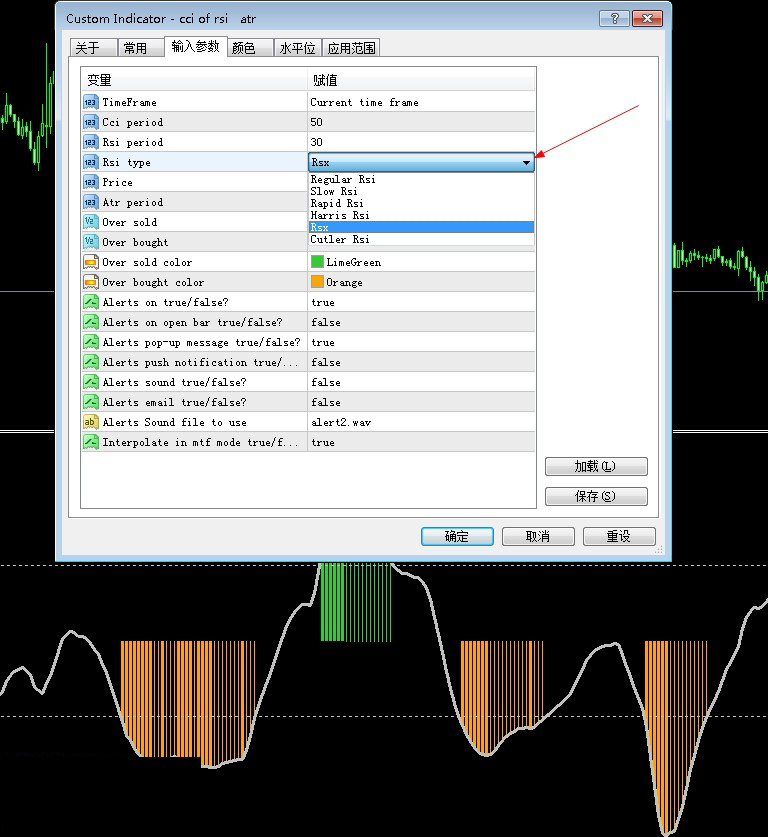The image size is (768, 837).
Task: Click the 'Alerts sound true/false?' row icon
Action: 91,382
